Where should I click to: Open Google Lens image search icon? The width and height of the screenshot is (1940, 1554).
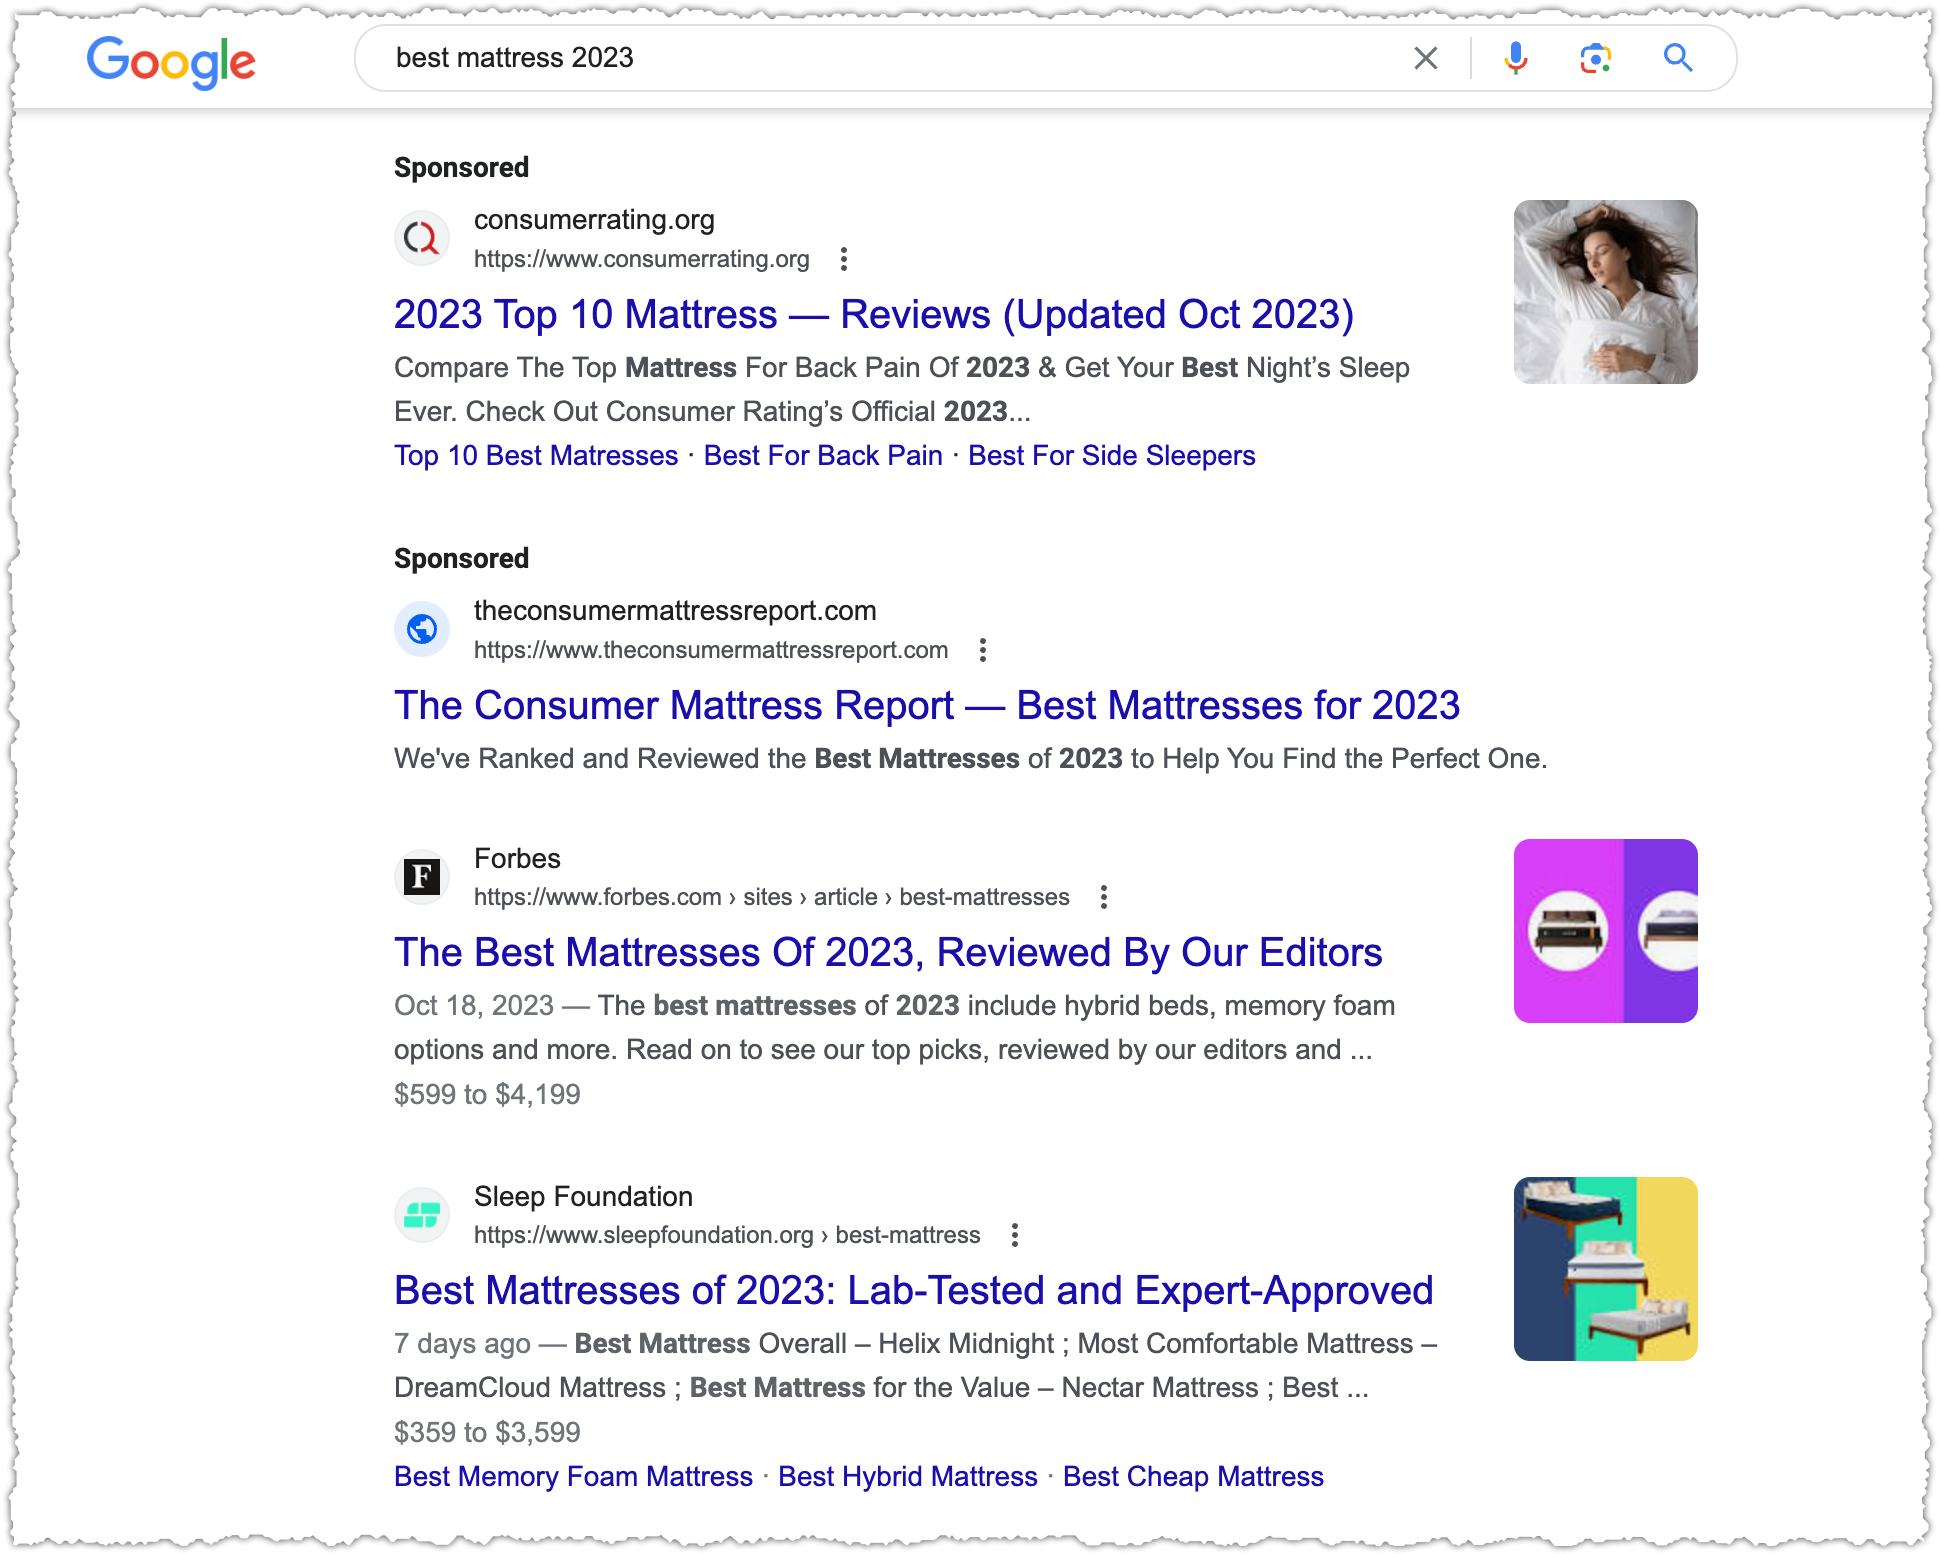[x=1596, y=58]
